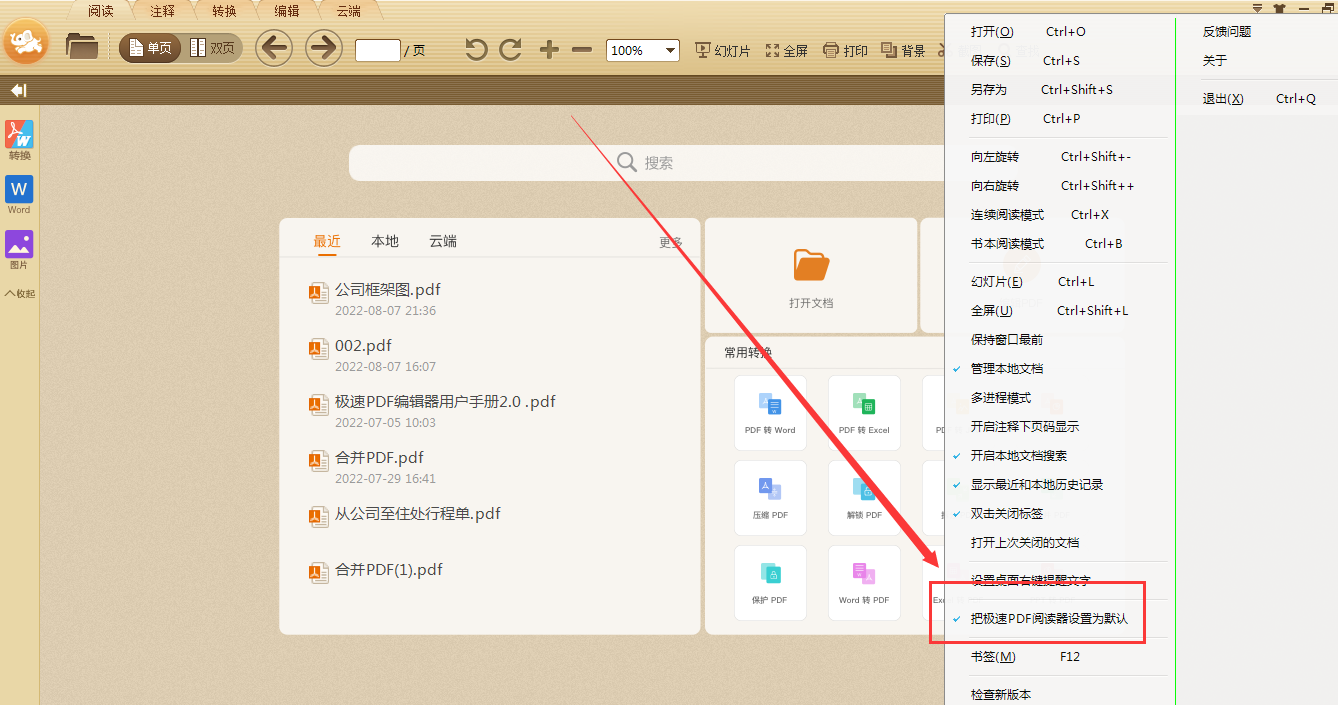
Task: Switch to 单页 single-page view
Action: tap(150, 48)
